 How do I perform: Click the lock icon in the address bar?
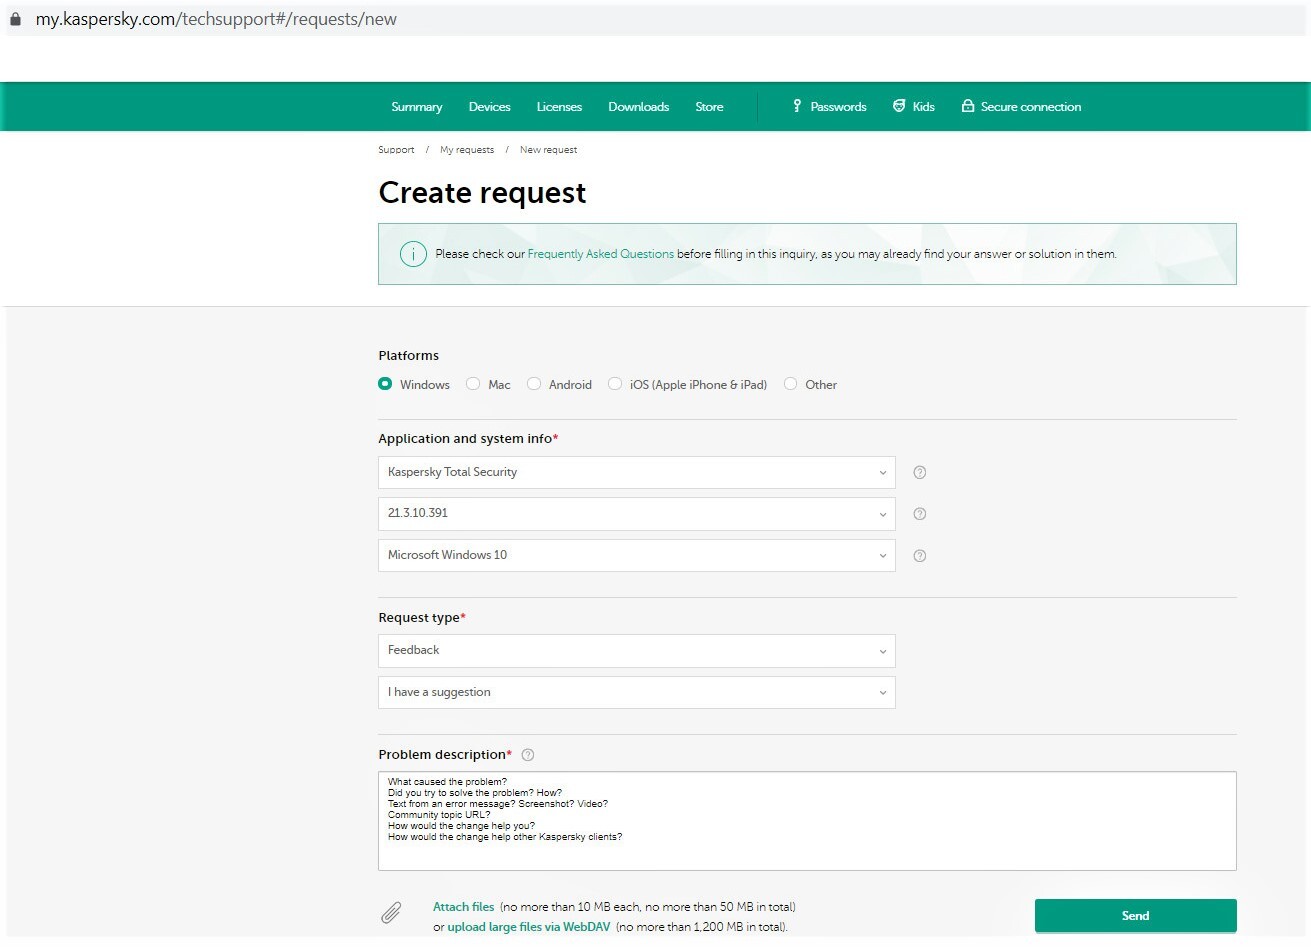coord(15,19)
